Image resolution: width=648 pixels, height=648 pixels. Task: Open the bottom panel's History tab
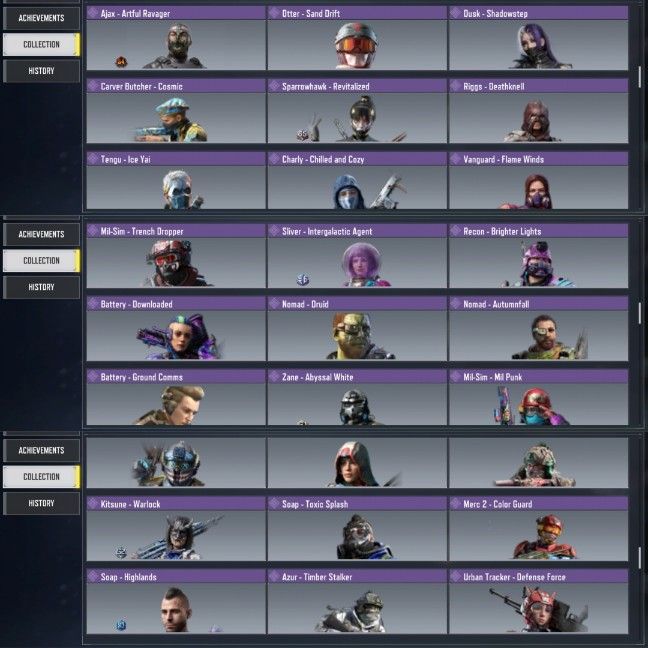click(x=41, y=503)
